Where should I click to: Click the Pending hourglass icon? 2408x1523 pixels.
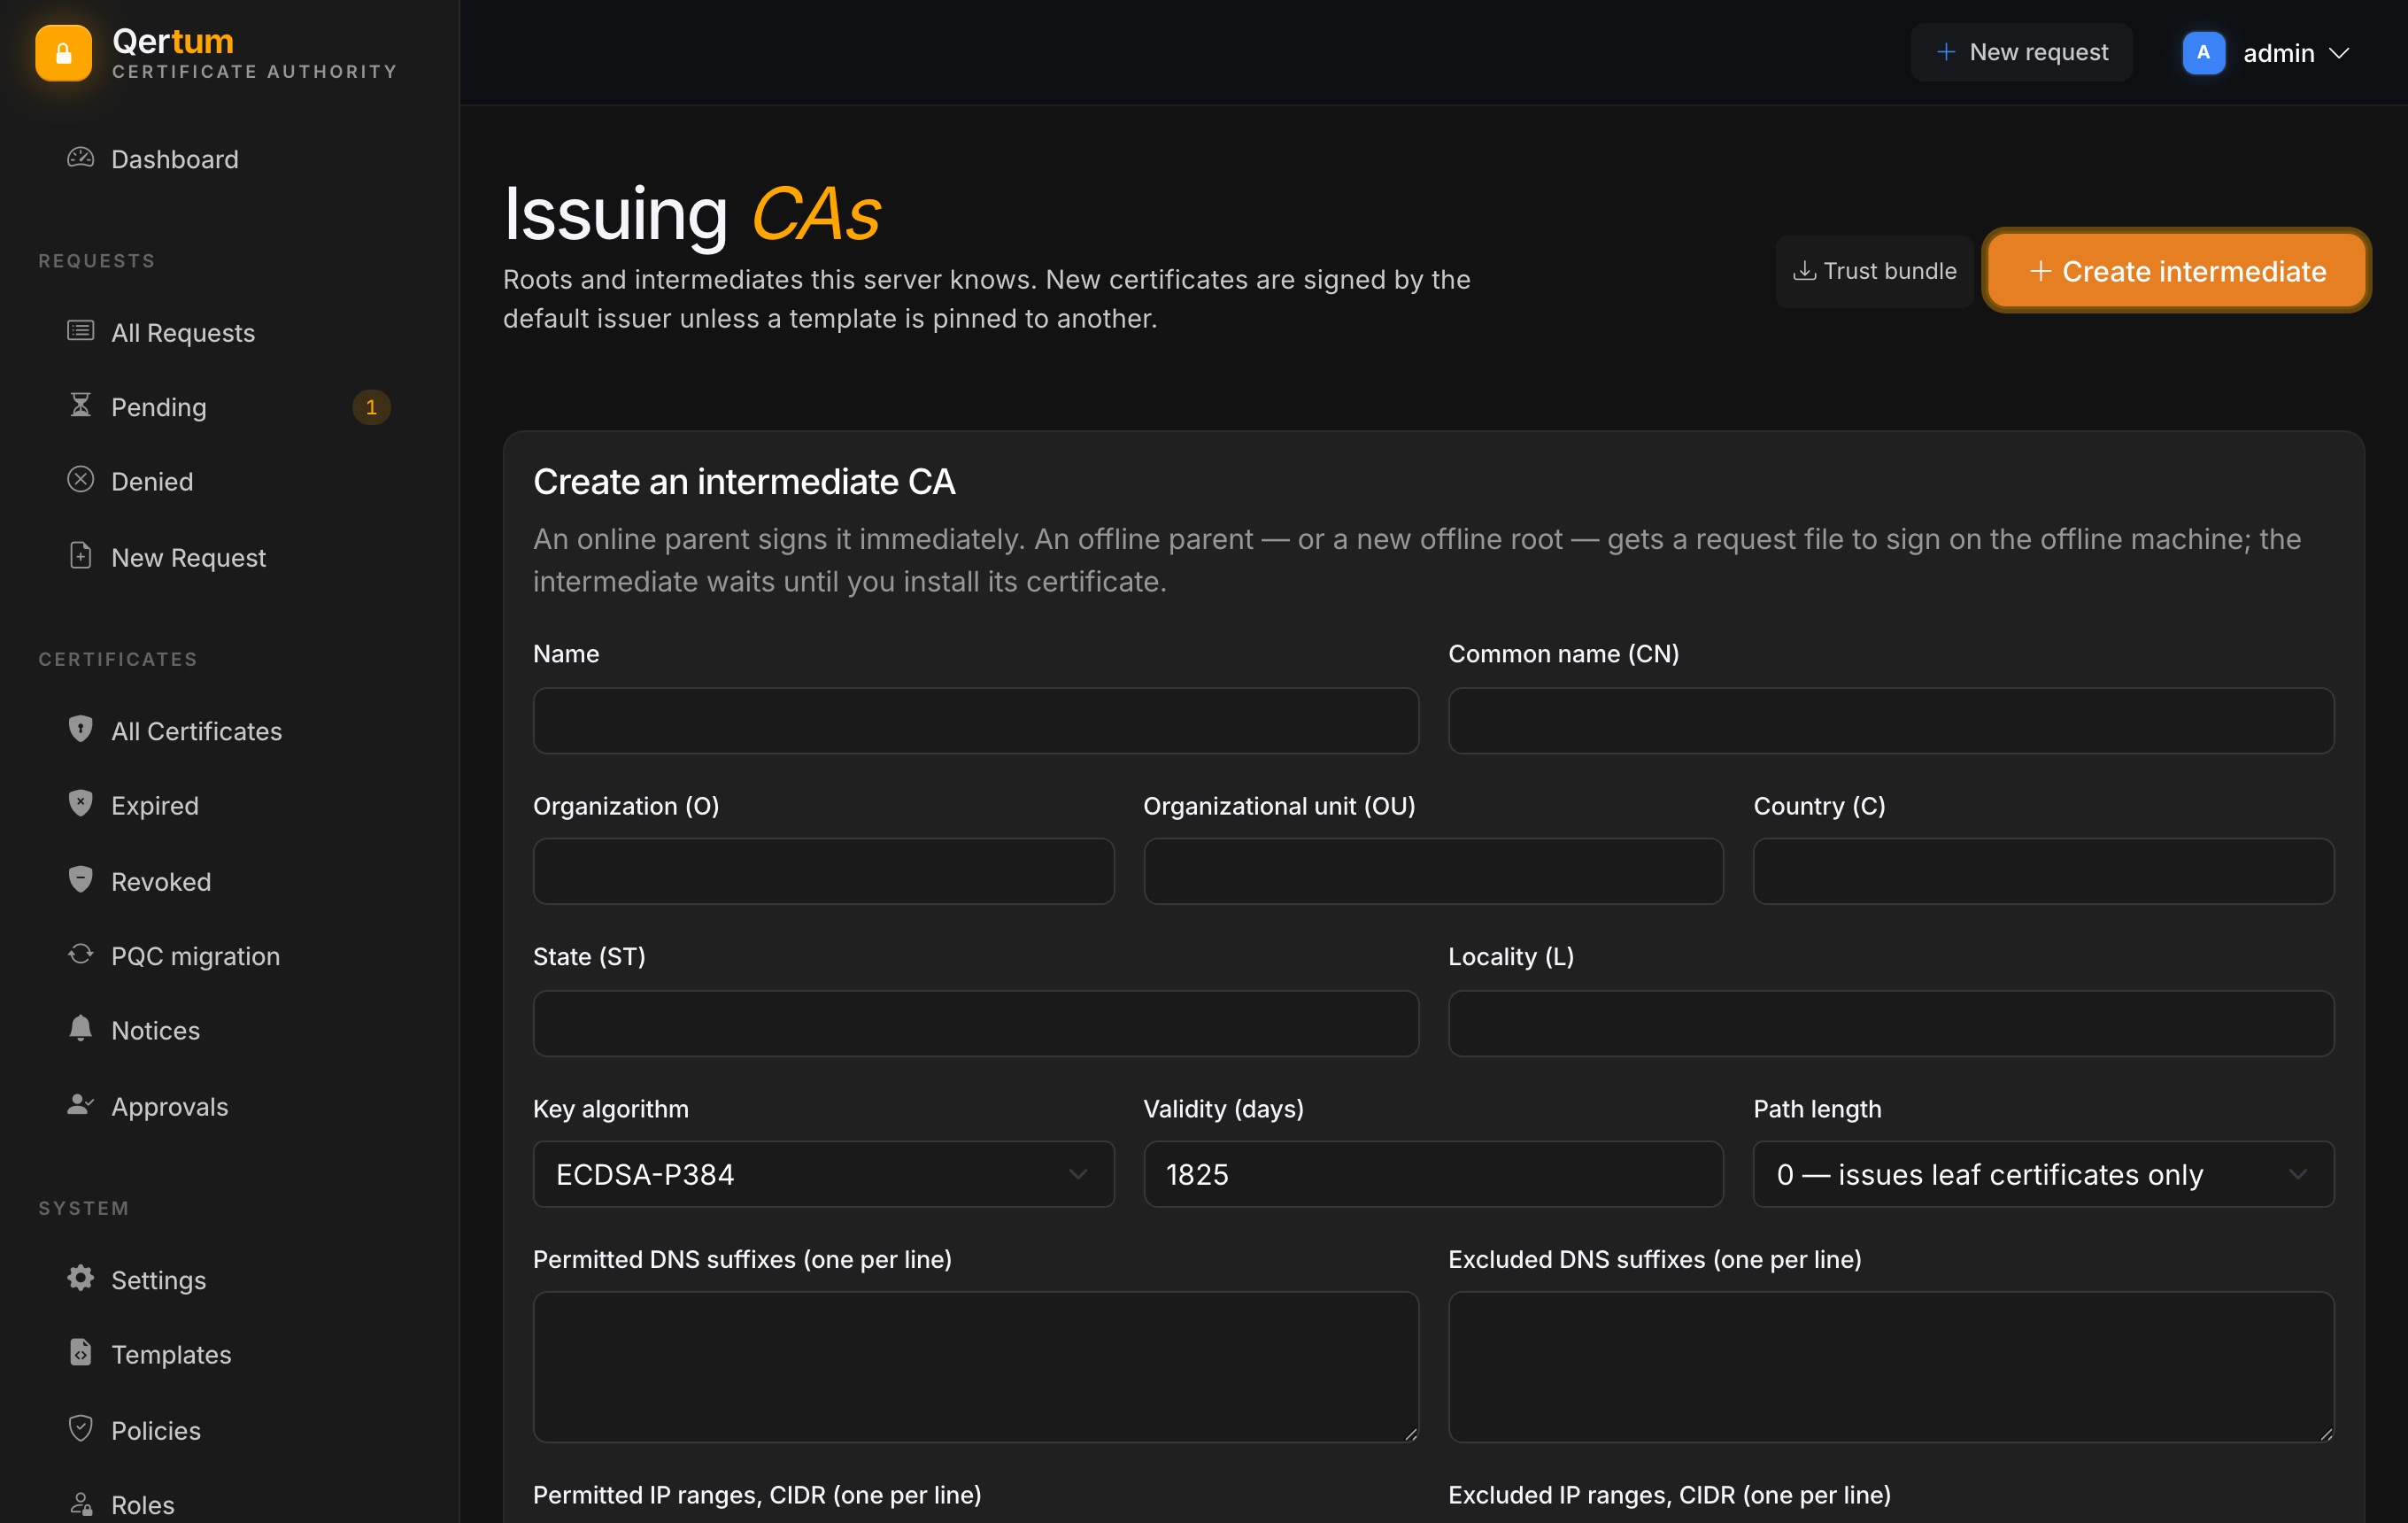pyautogui.click(x=80, y=406)
